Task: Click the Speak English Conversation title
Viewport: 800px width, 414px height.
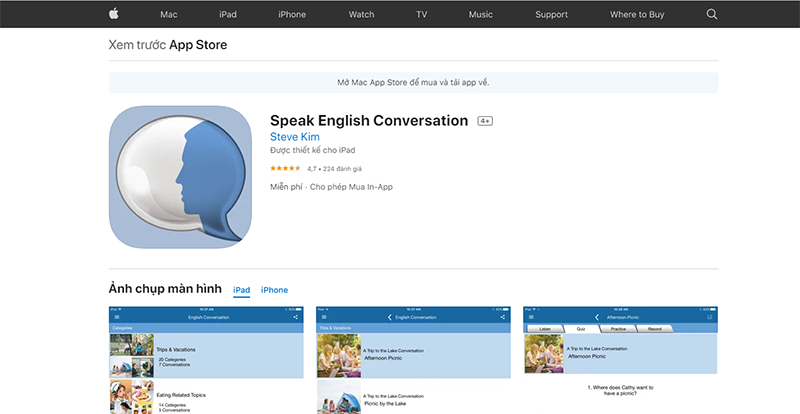Action: click(x=369, y=120)
